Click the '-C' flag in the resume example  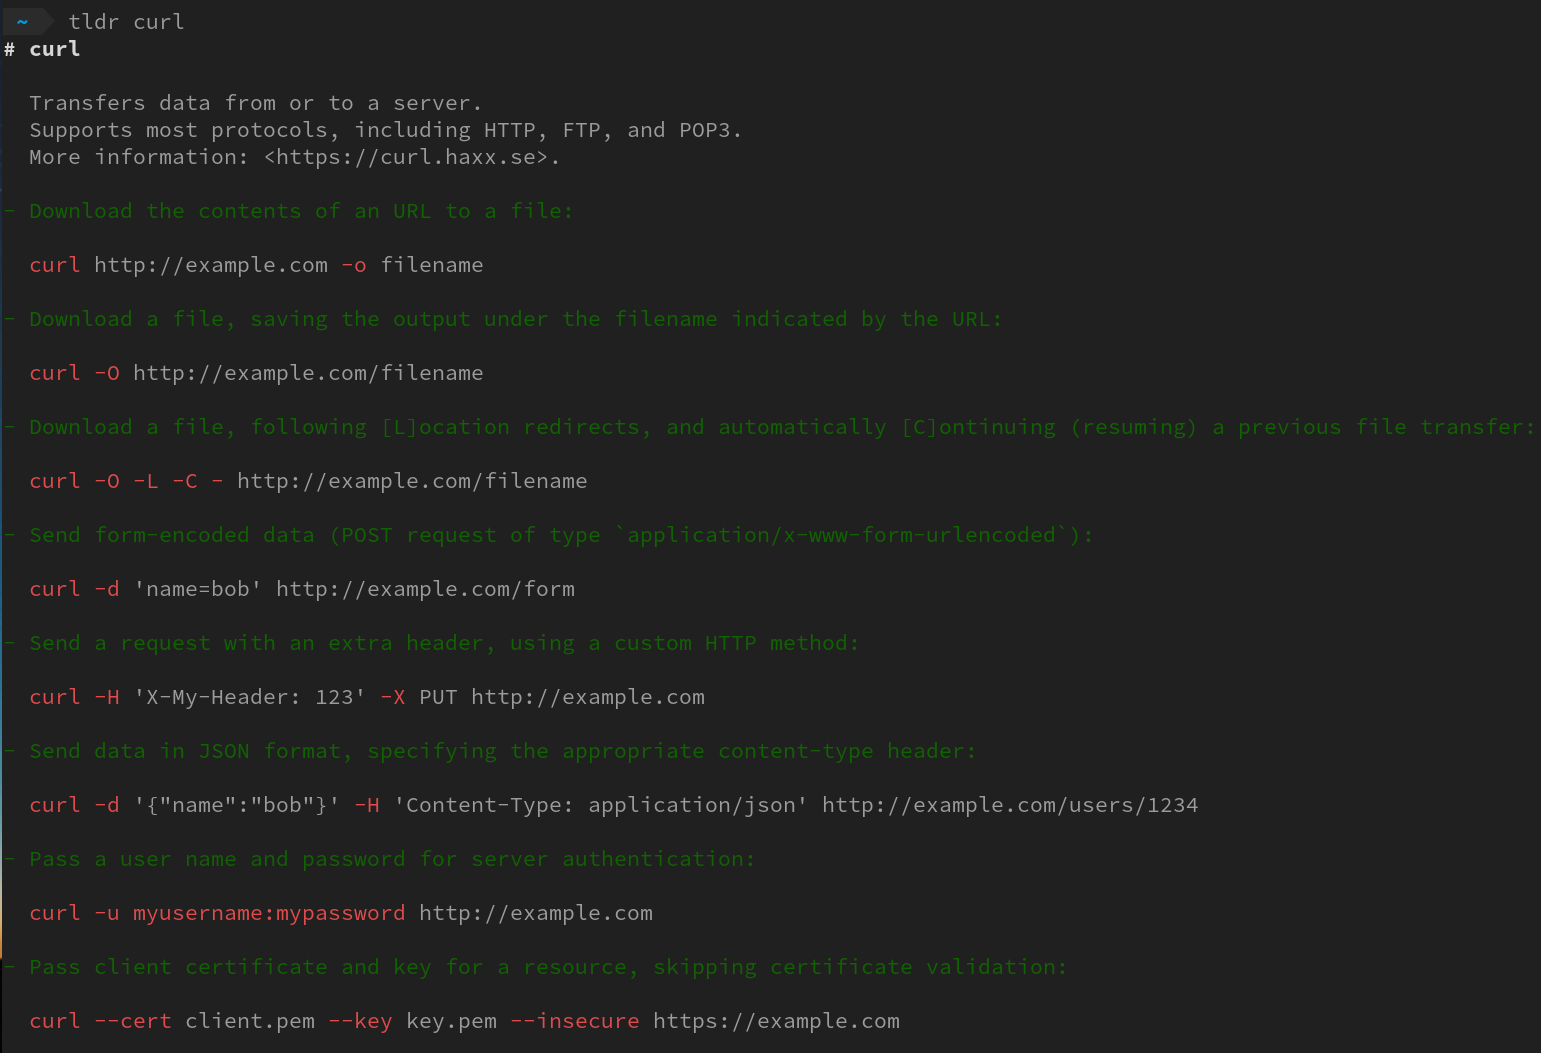pos(185,481)
